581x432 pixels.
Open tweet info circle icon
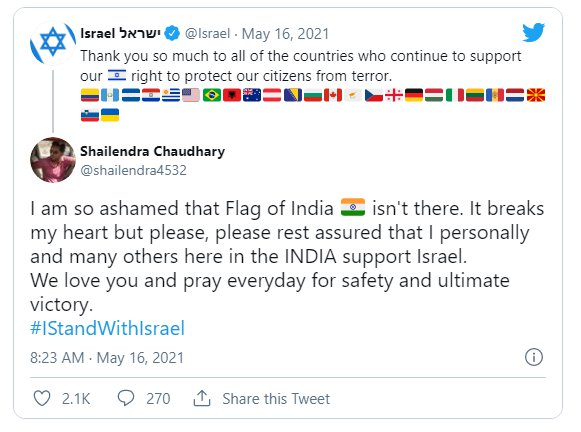(534, 357)
